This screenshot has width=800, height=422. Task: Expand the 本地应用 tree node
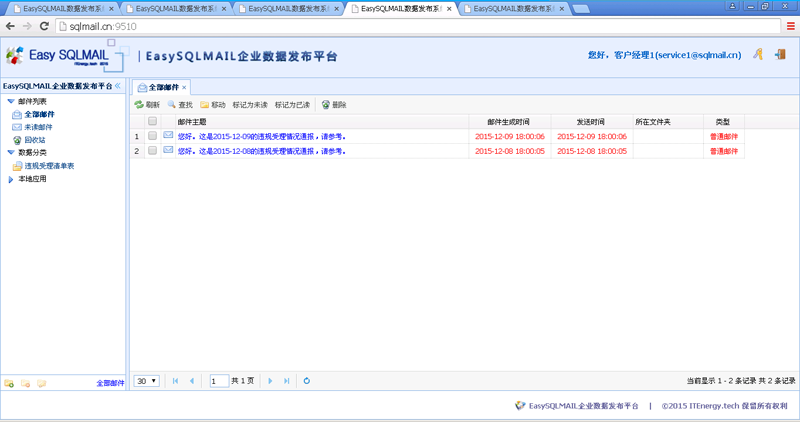pos(11,179)
